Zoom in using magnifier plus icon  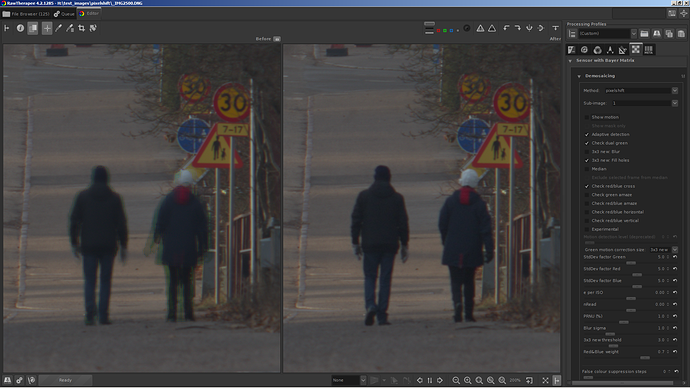pyautogui.click(x=467, y=381)
